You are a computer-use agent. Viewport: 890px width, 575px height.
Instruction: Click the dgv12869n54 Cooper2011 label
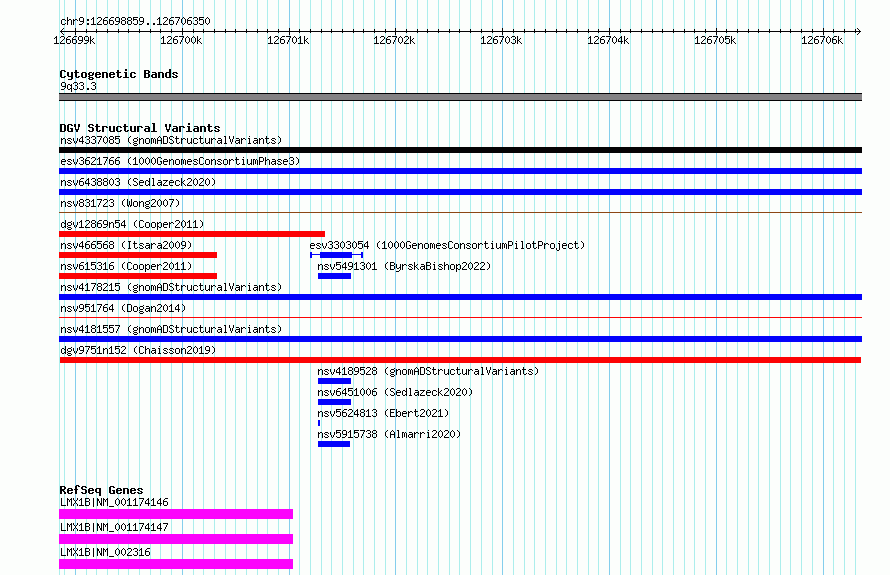pyautogui.click(x=132, y=224)
